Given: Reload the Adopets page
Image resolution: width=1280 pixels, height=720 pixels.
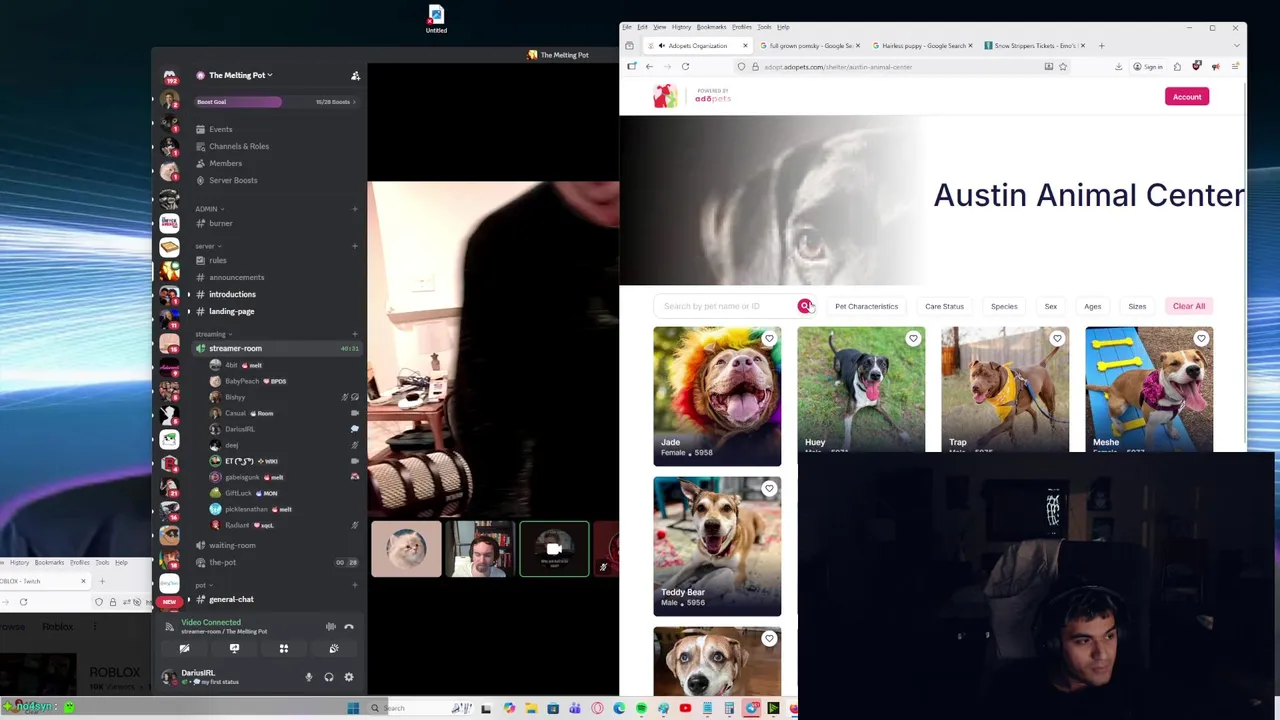Looking at the screenshot, I should point(685,67).
